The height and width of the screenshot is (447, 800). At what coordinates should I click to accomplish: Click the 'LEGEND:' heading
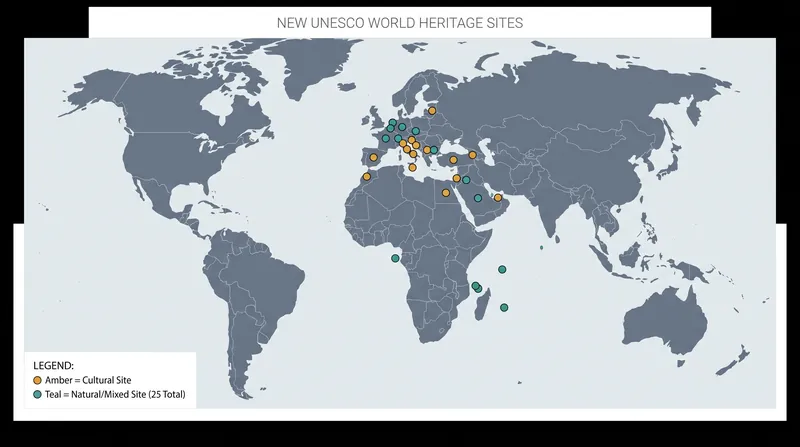point(54,366)
